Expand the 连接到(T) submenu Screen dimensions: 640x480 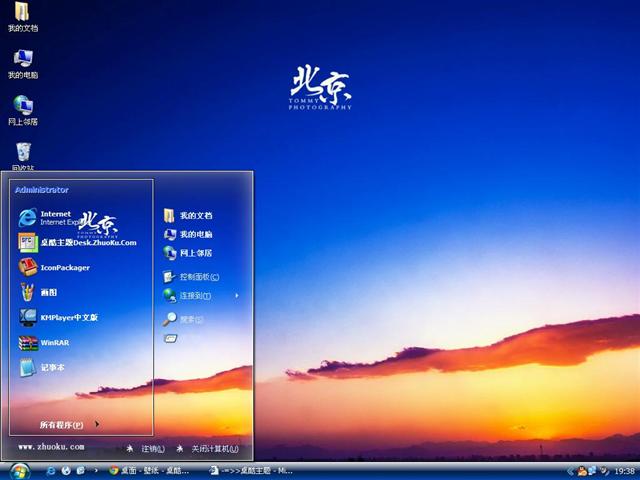pos(201,296)
